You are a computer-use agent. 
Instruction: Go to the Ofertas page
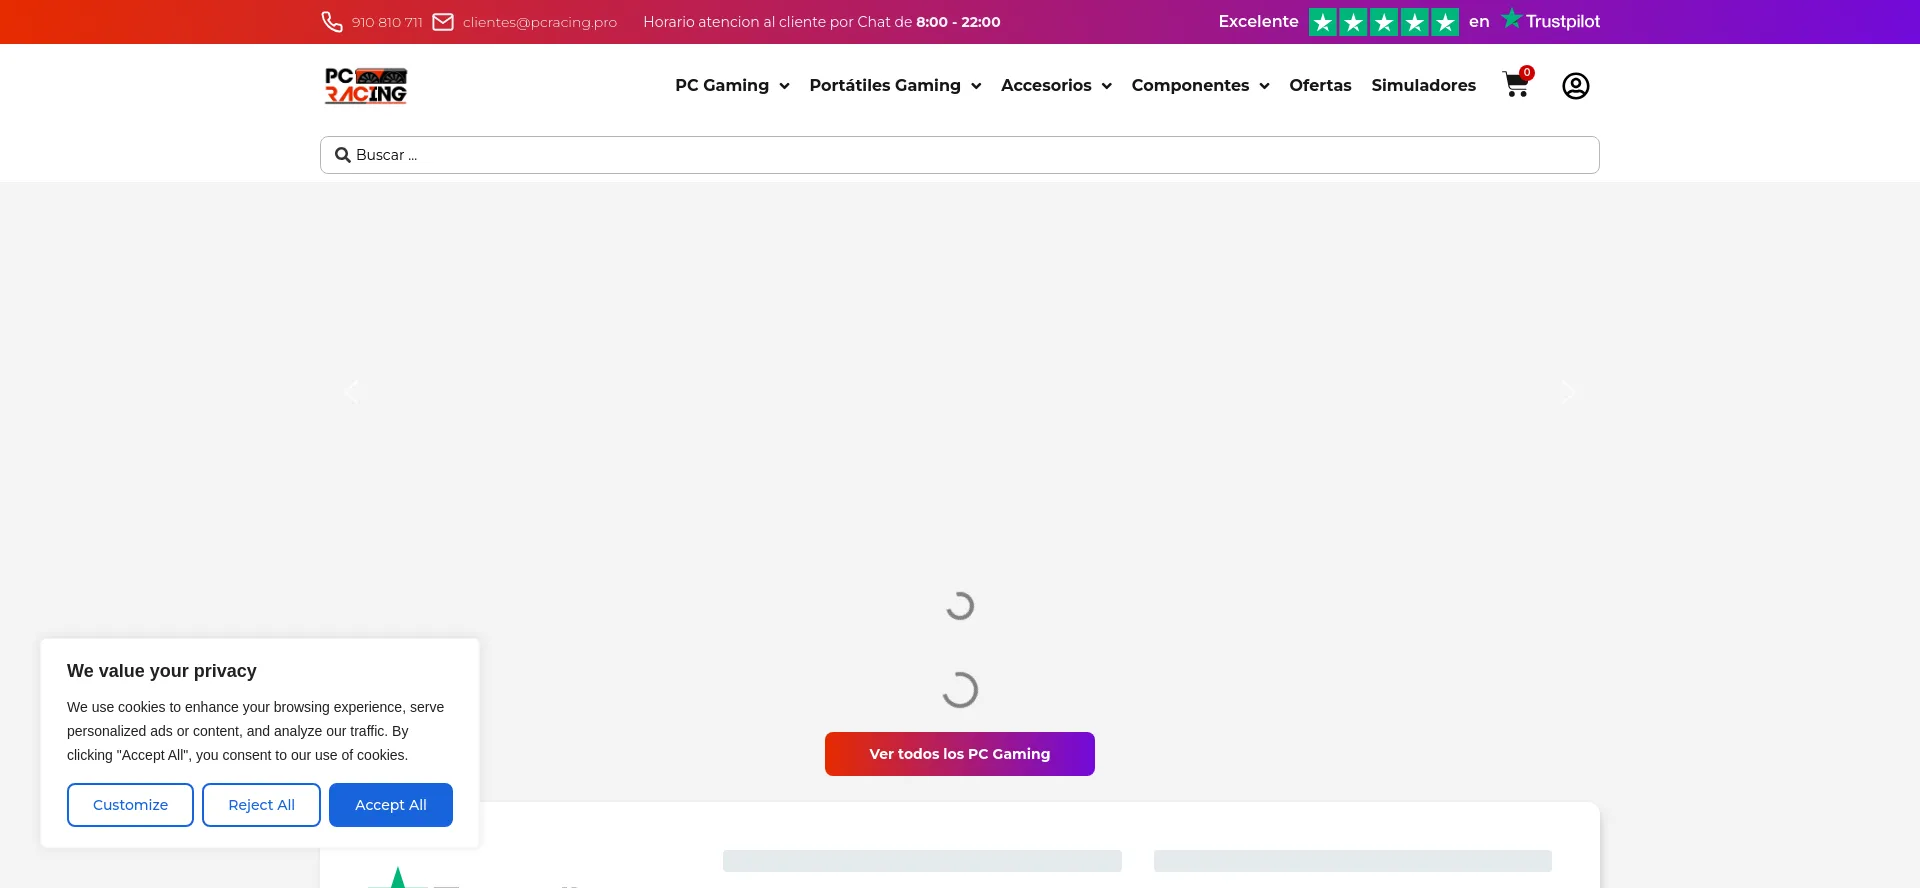1320,86
